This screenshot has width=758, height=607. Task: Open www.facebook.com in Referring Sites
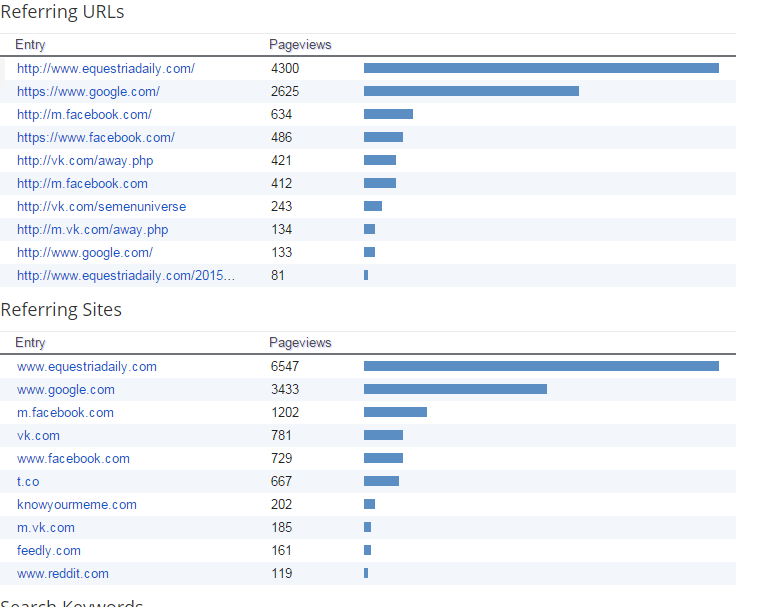[x=73, y=459]
